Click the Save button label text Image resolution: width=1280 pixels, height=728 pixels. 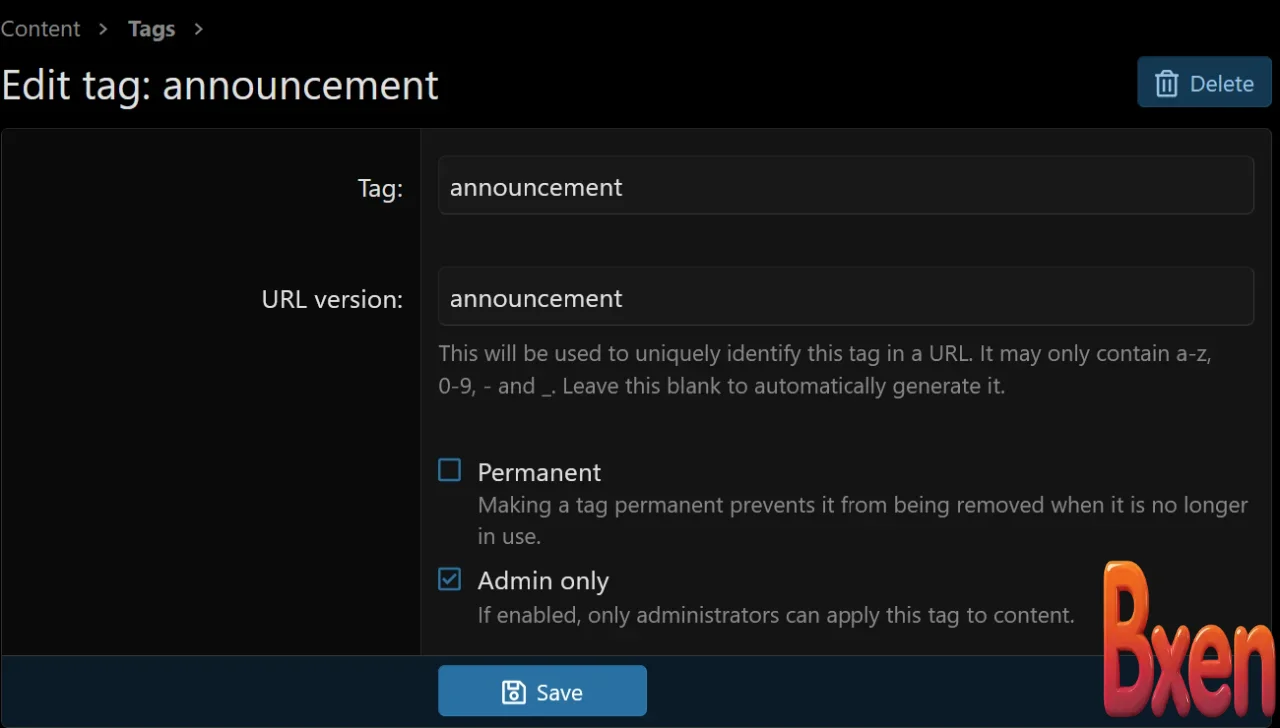click(x=558, y=691)
